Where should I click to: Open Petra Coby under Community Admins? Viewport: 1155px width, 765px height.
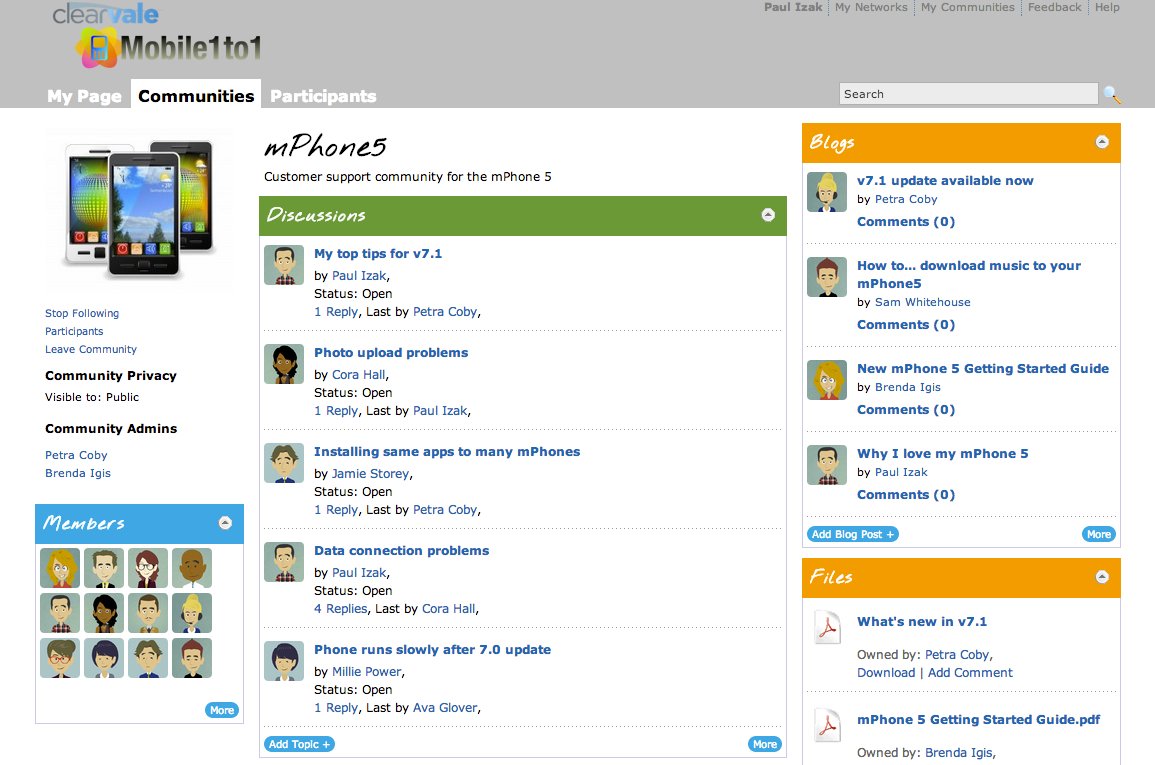pyautogui.click(x=76, y=455)
